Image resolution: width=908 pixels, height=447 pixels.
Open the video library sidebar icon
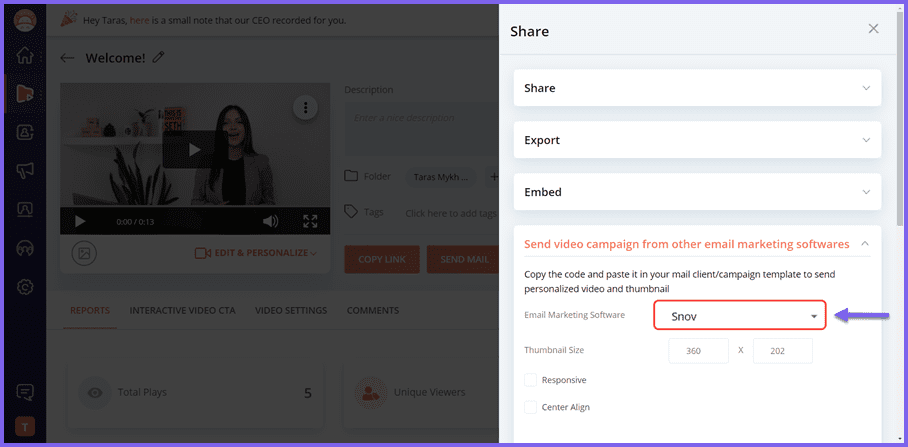25,94
